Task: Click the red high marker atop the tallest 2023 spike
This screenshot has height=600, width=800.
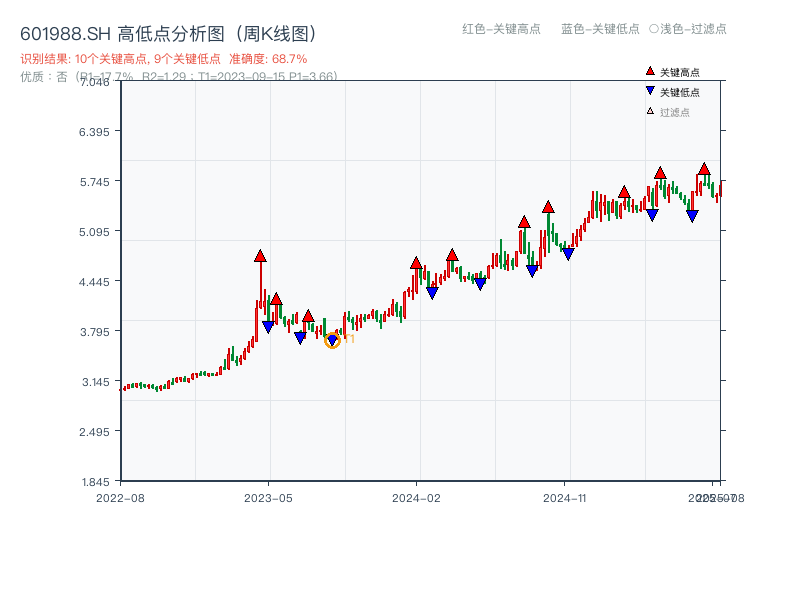Action: click(x=260, y=257)
